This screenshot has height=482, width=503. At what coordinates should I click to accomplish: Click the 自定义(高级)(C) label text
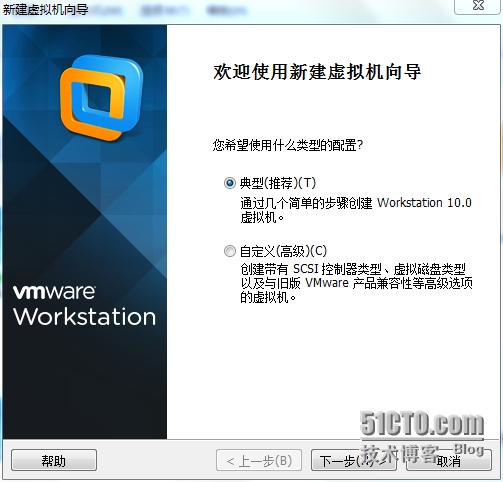click(x=283, y=251)
